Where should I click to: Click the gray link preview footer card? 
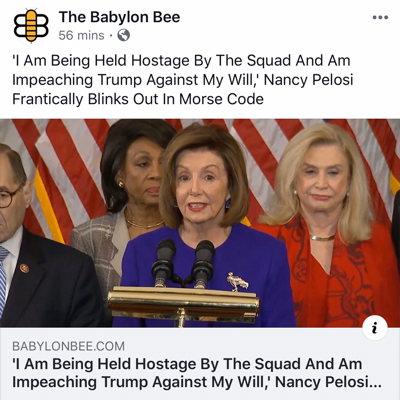200,364
